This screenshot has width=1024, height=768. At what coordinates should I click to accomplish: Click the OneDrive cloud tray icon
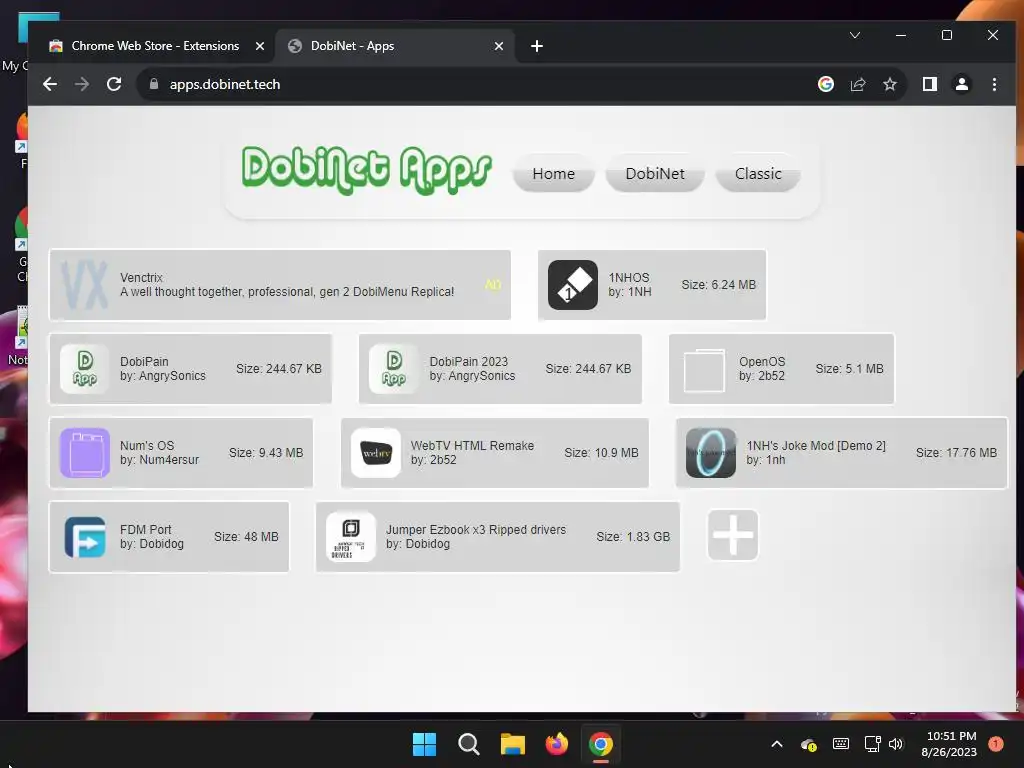click(808, 744)
